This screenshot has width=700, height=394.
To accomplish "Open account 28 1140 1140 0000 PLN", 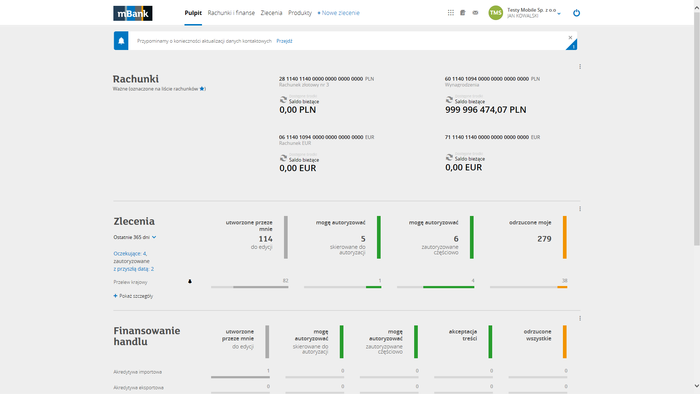I will coord(321,79).
